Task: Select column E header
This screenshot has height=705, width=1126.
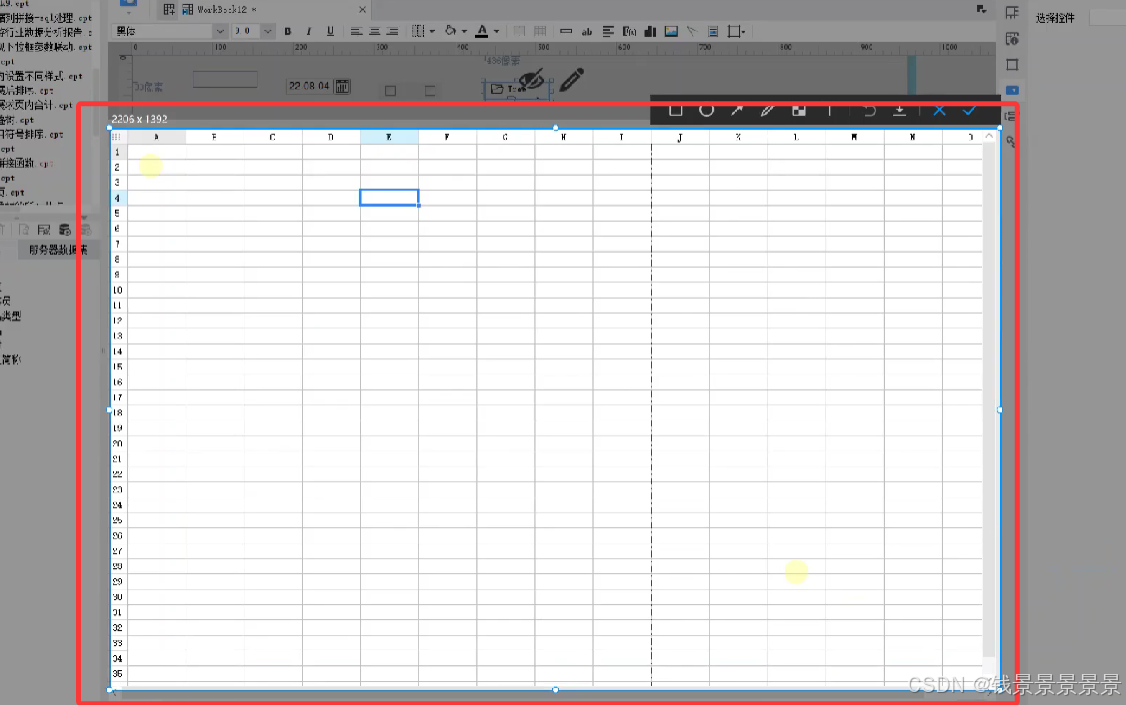Action: point(389,136)
